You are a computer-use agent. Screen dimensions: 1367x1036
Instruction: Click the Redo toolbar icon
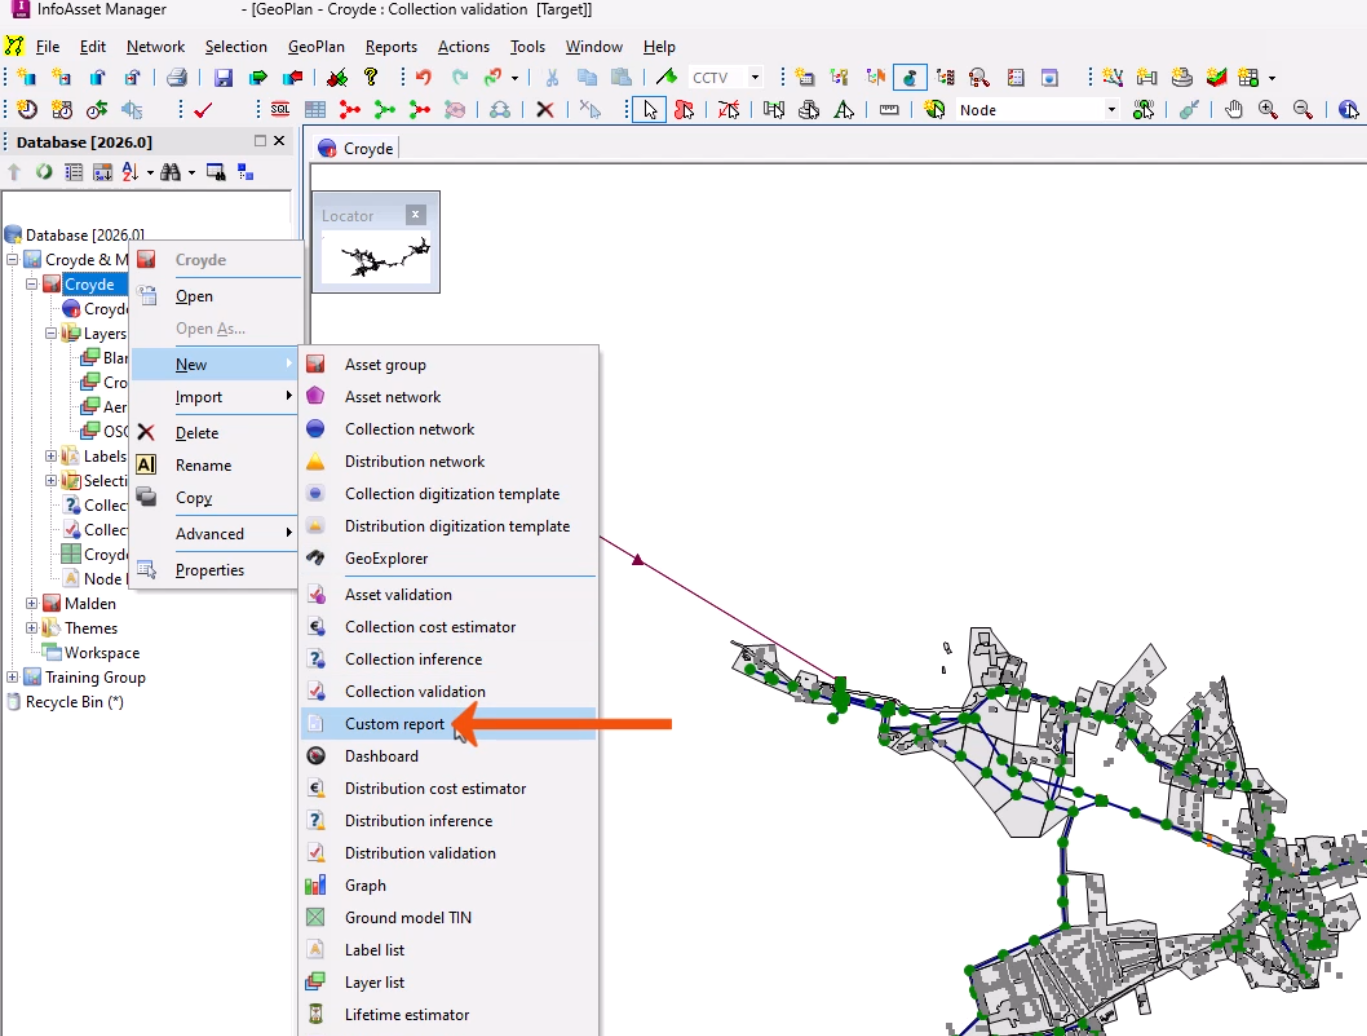[461, 76]
